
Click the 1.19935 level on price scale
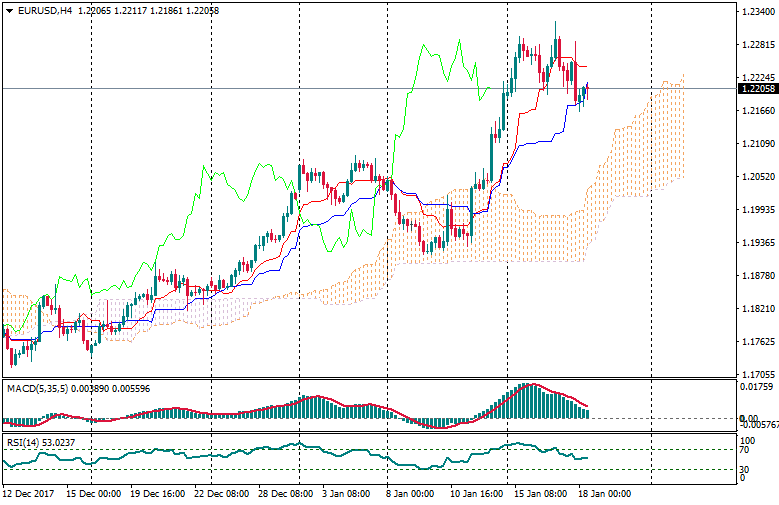[x=757, y=210]
